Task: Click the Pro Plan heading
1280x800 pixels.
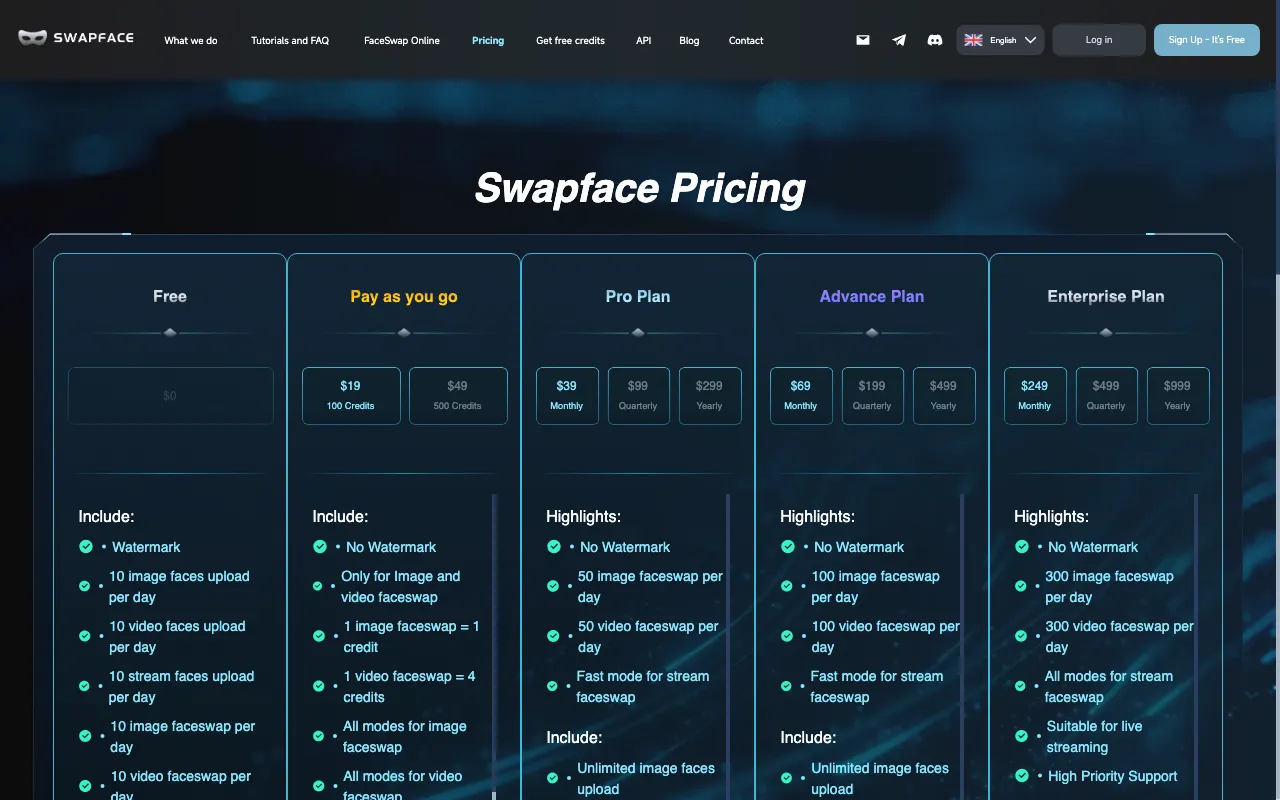Action: [638, 296]
